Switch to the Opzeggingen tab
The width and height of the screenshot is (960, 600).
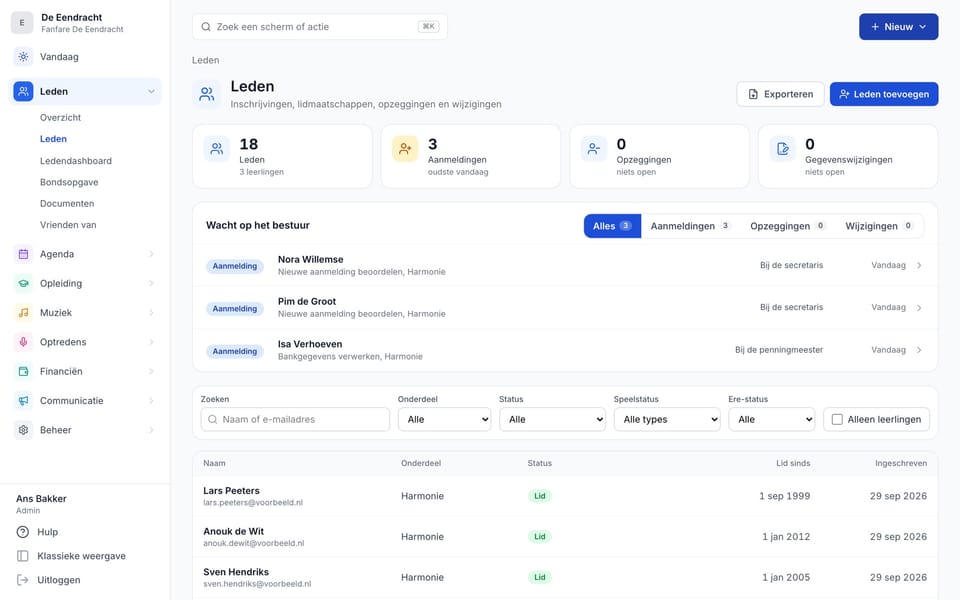788,226
